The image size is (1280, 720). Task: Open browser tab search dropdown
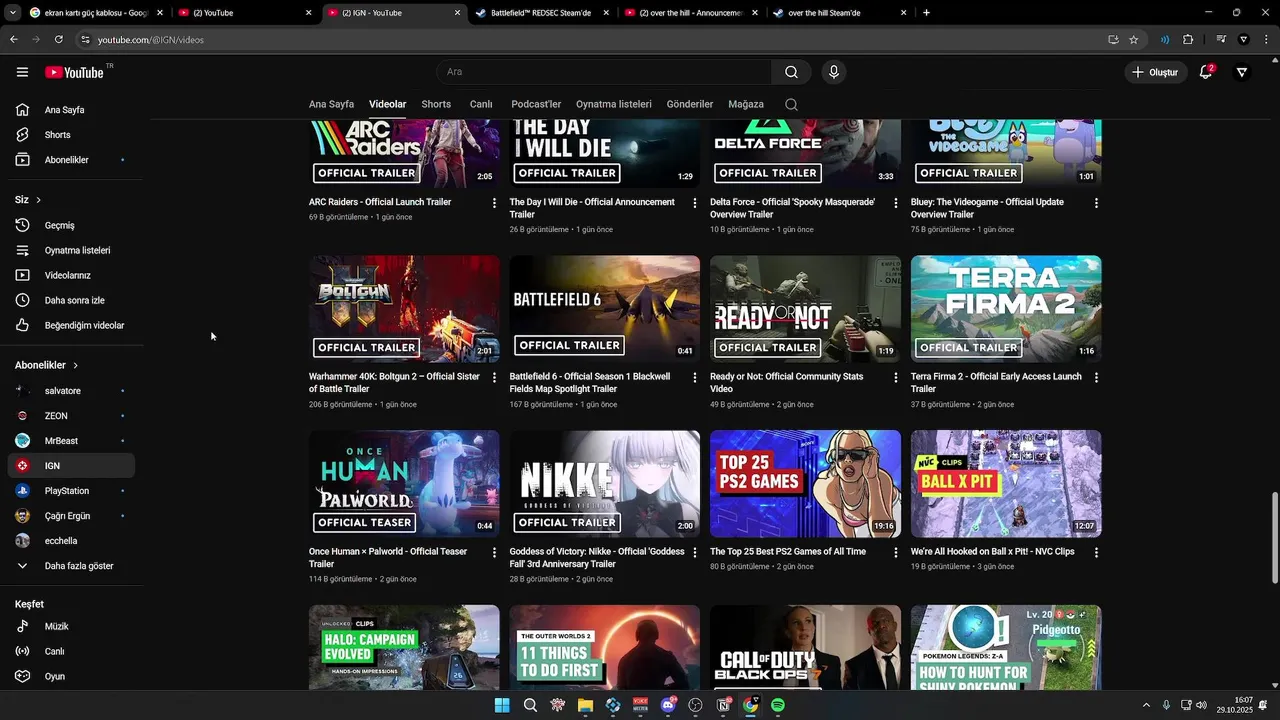pyautogui.click(x=13, y=13)
